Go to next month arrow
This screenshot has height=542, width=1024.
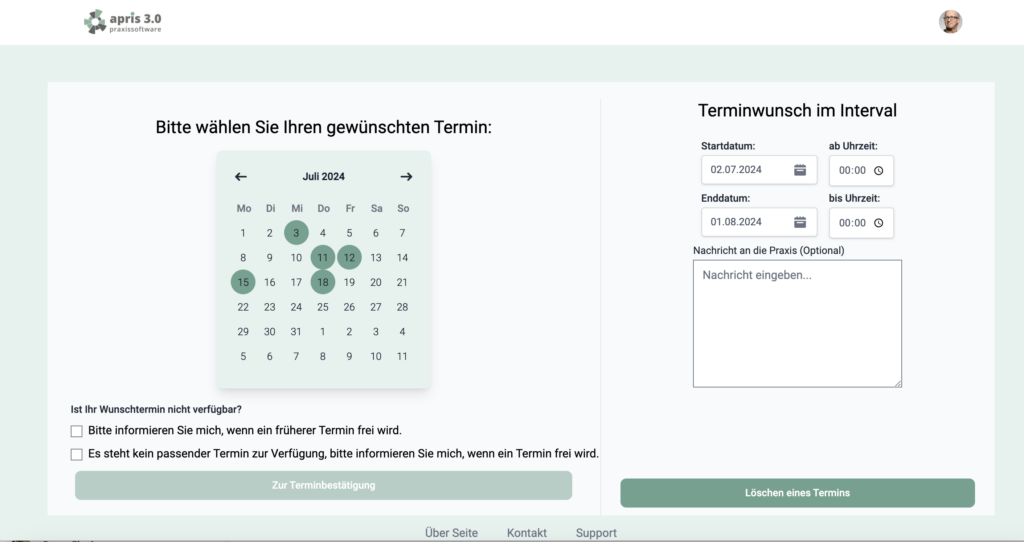[x=406, y=176]
